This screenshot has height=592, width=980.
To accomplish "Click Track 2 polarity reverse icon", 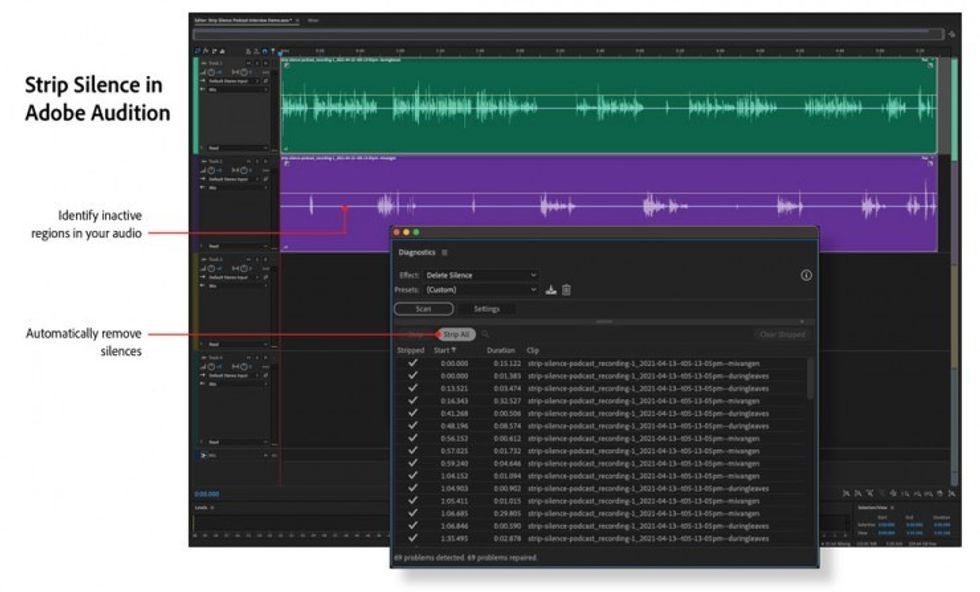I will (266, 179).
